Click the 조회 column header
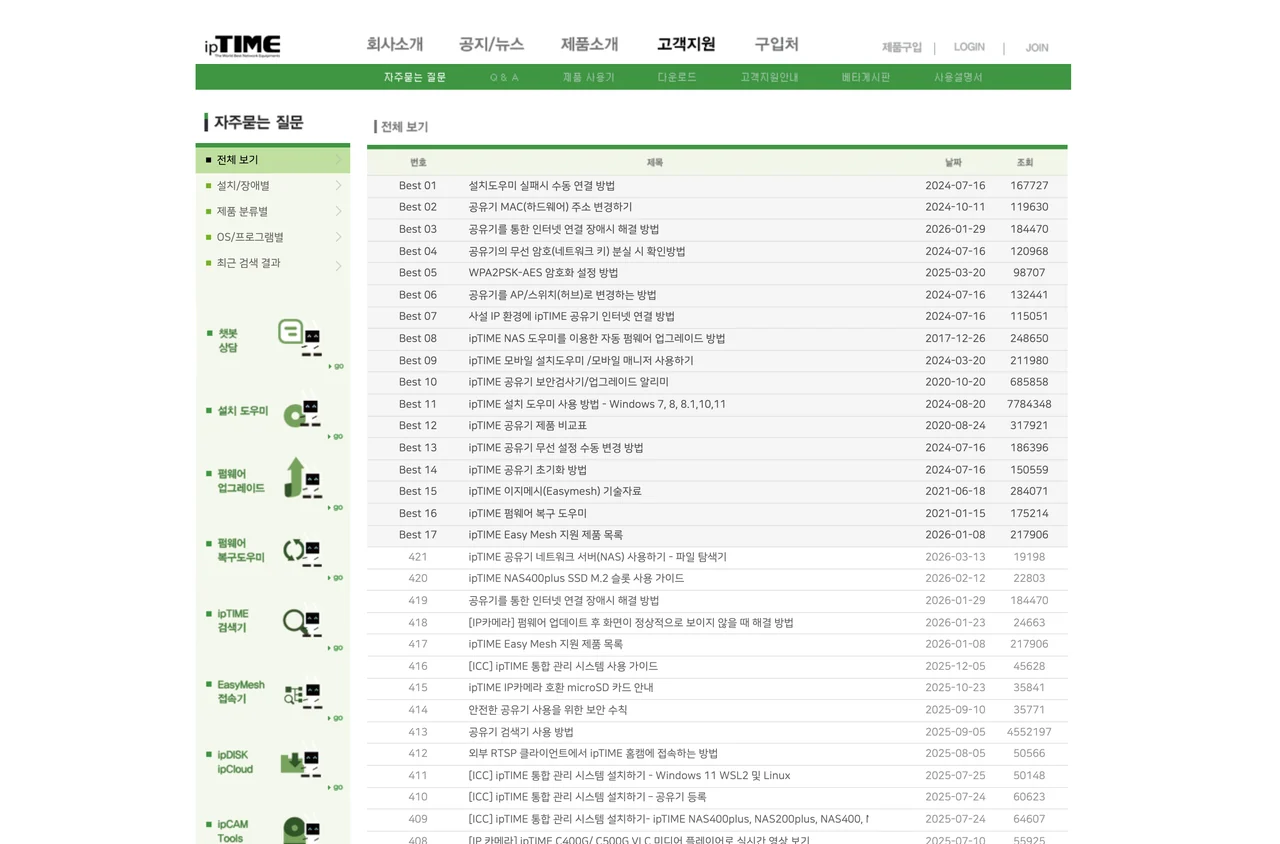The image size is (1280, 844). 1025,162
